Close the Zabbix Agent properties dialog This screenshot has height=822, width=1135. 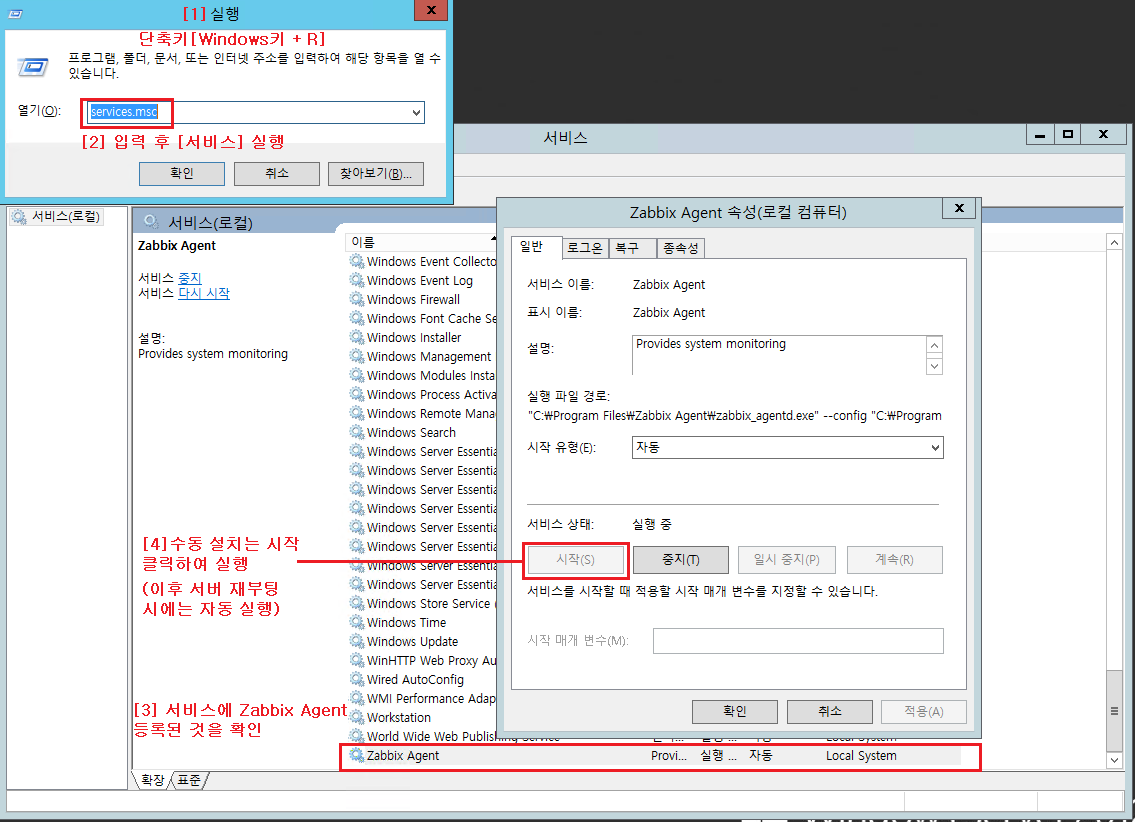(959, 208)
